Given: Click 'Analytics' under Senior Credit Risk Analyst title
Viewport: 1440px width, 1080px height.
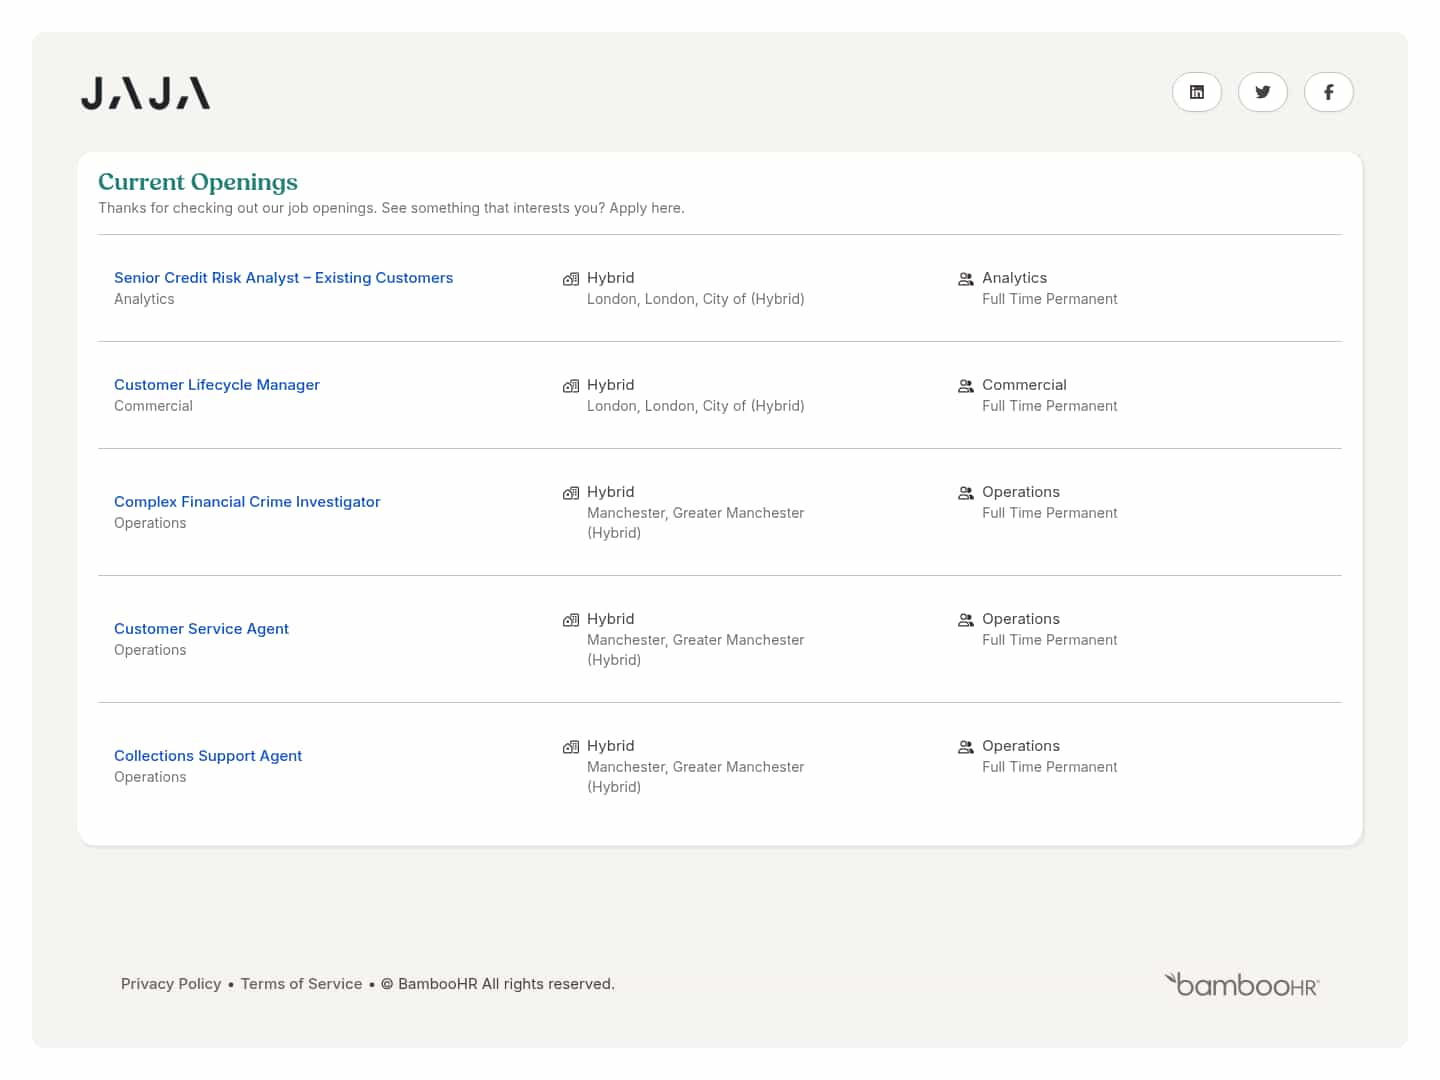Looking at the screenshot, I should [144, 299].
